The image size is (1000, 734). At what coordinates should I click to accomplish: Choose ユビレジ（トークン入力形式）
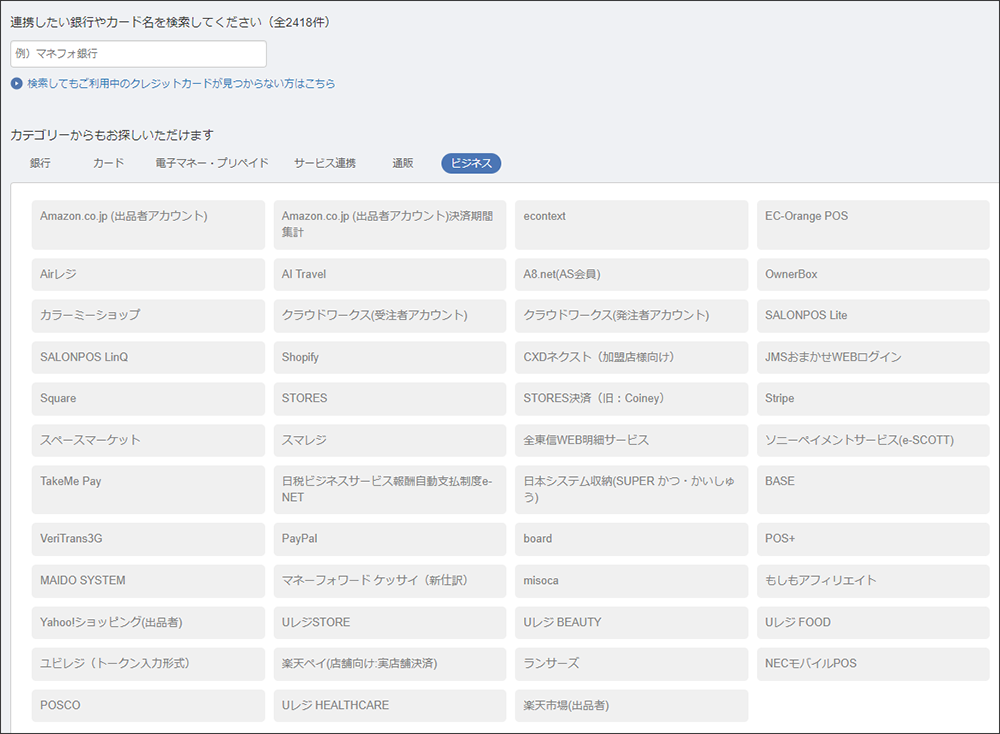(148, 664)
